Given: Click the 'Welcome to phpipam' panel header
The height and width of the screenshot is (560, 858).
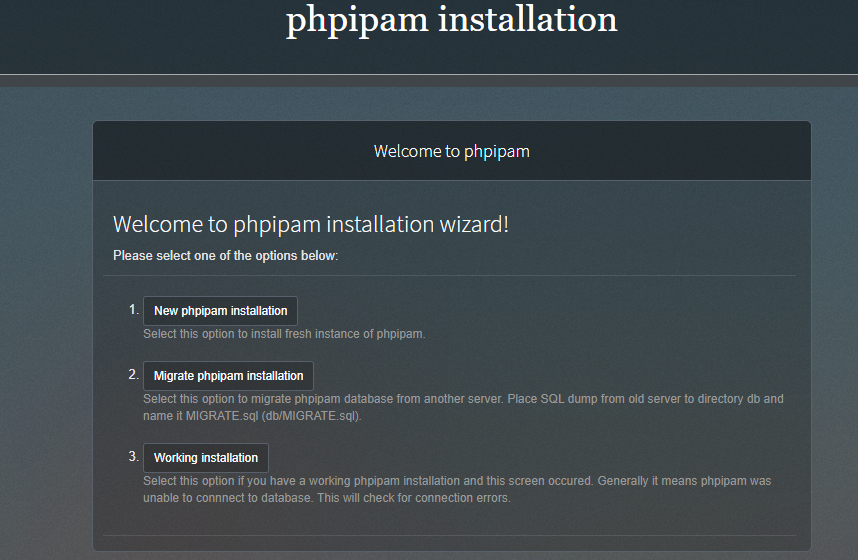Looking at the screenshot, I should [451, 151].
